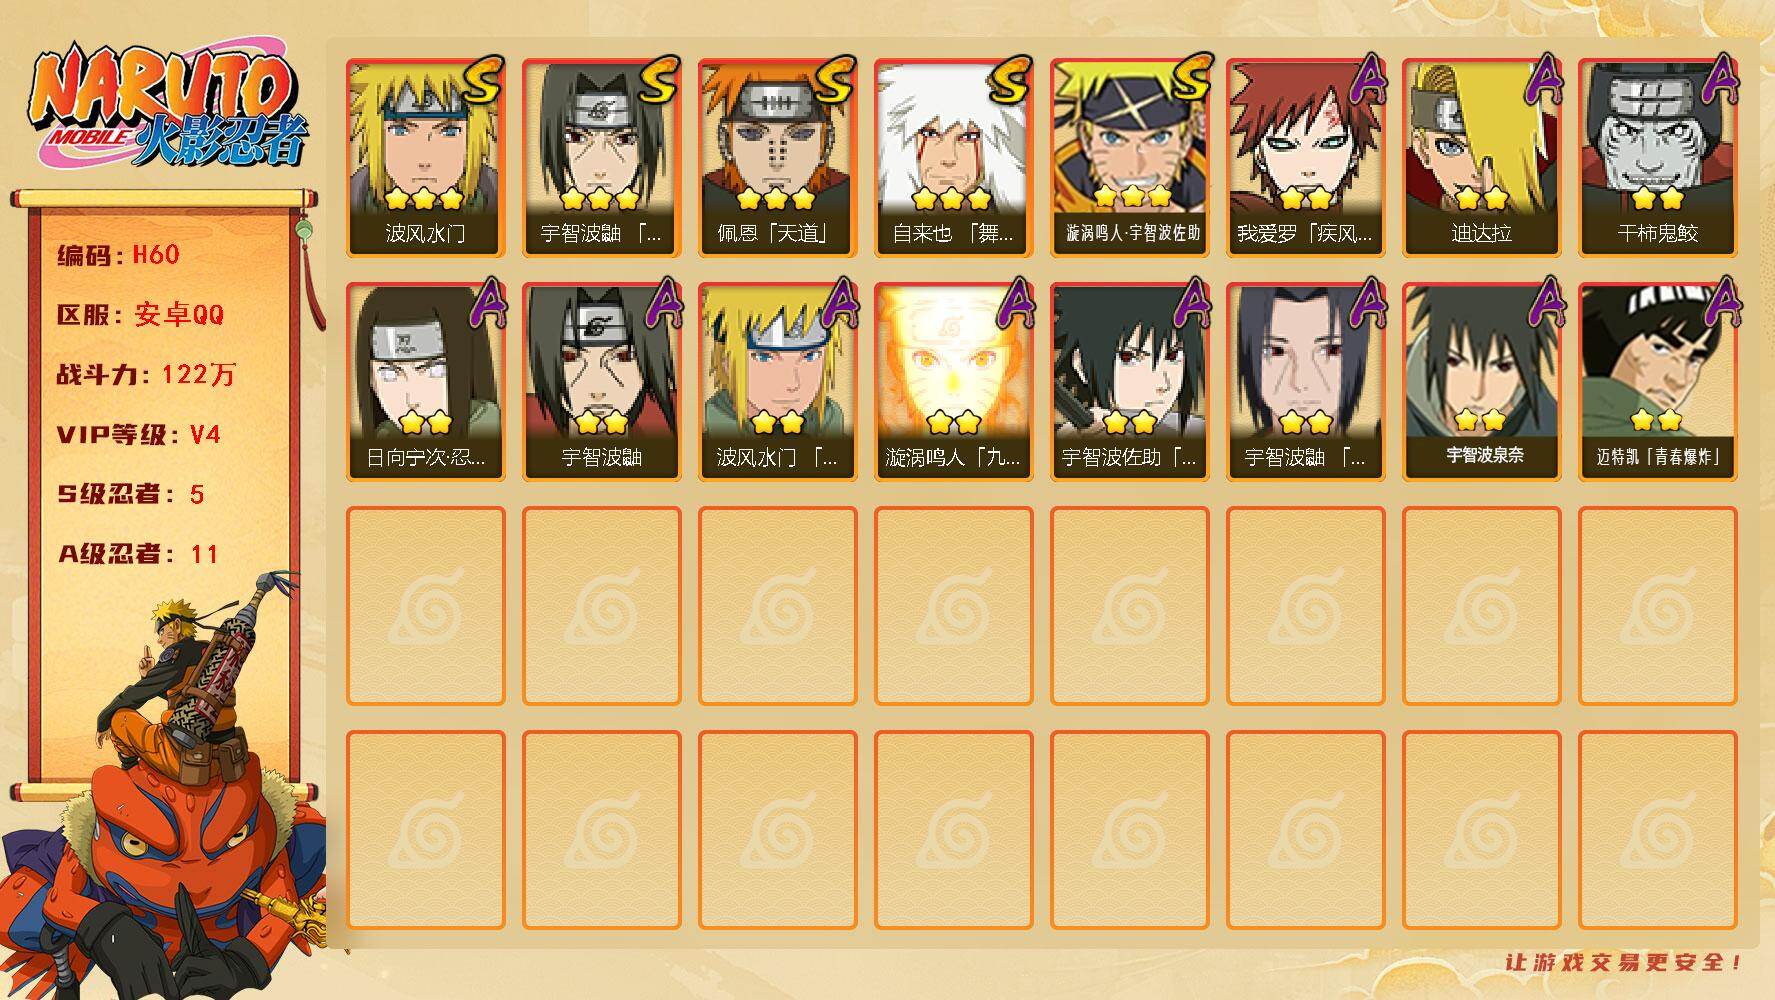Click the white-haired 自来也 card
1775x1000 pixels.
(x=953, y=158)
